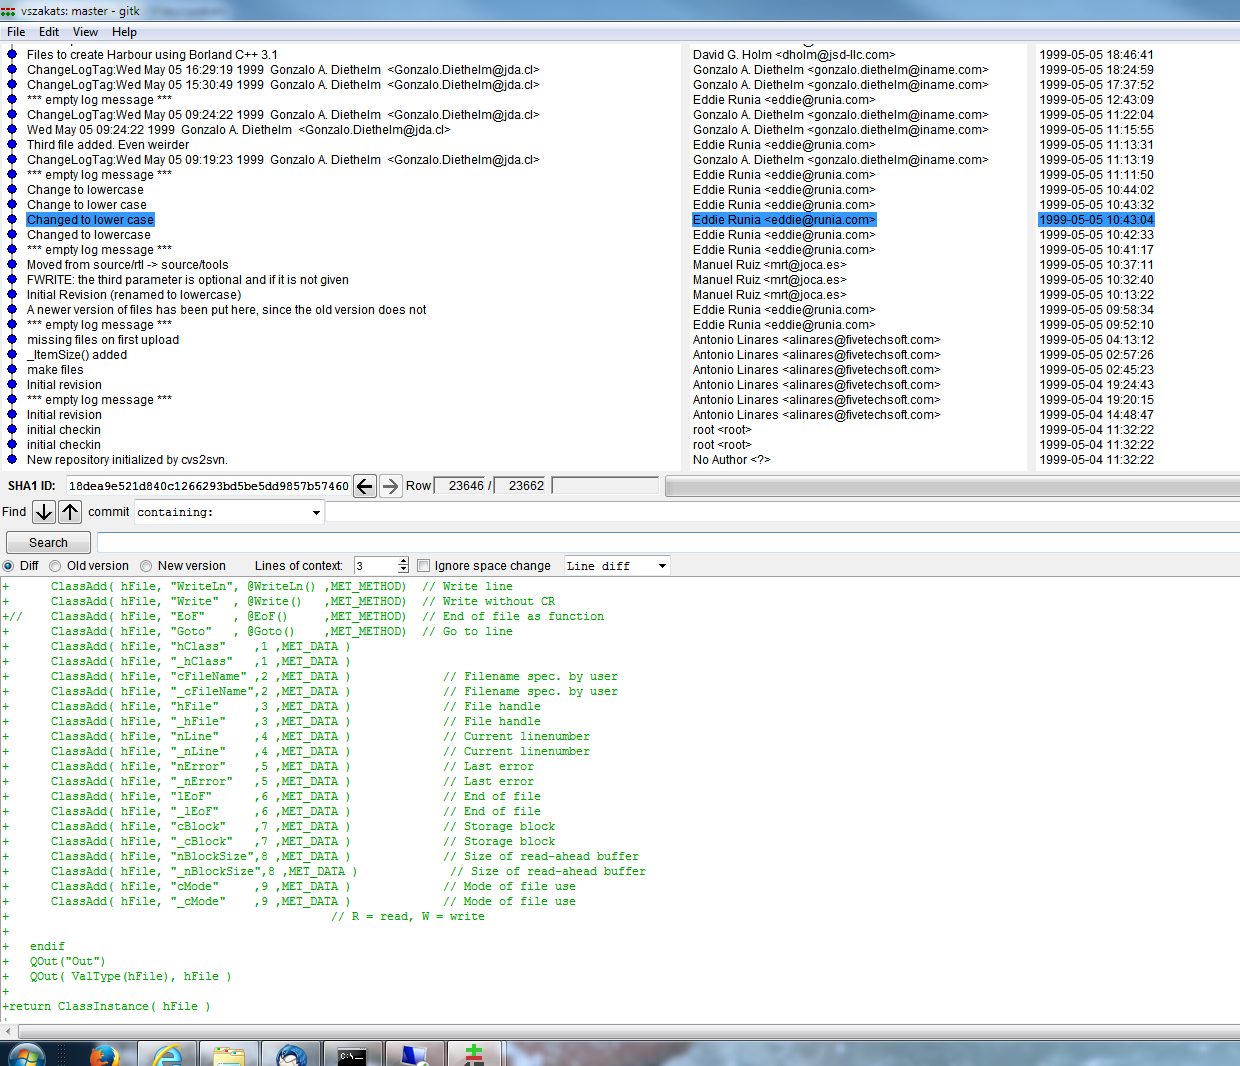Enable Ignore space change checkbox

coord(423,566)
